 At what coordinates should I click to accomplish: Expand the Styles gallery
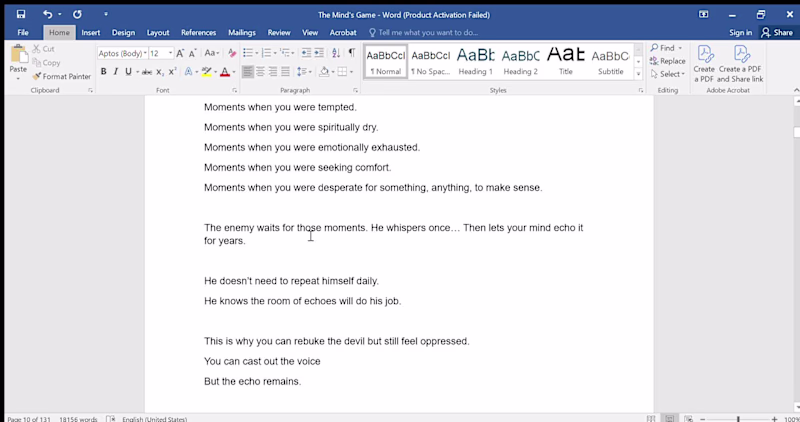point(638,74)
